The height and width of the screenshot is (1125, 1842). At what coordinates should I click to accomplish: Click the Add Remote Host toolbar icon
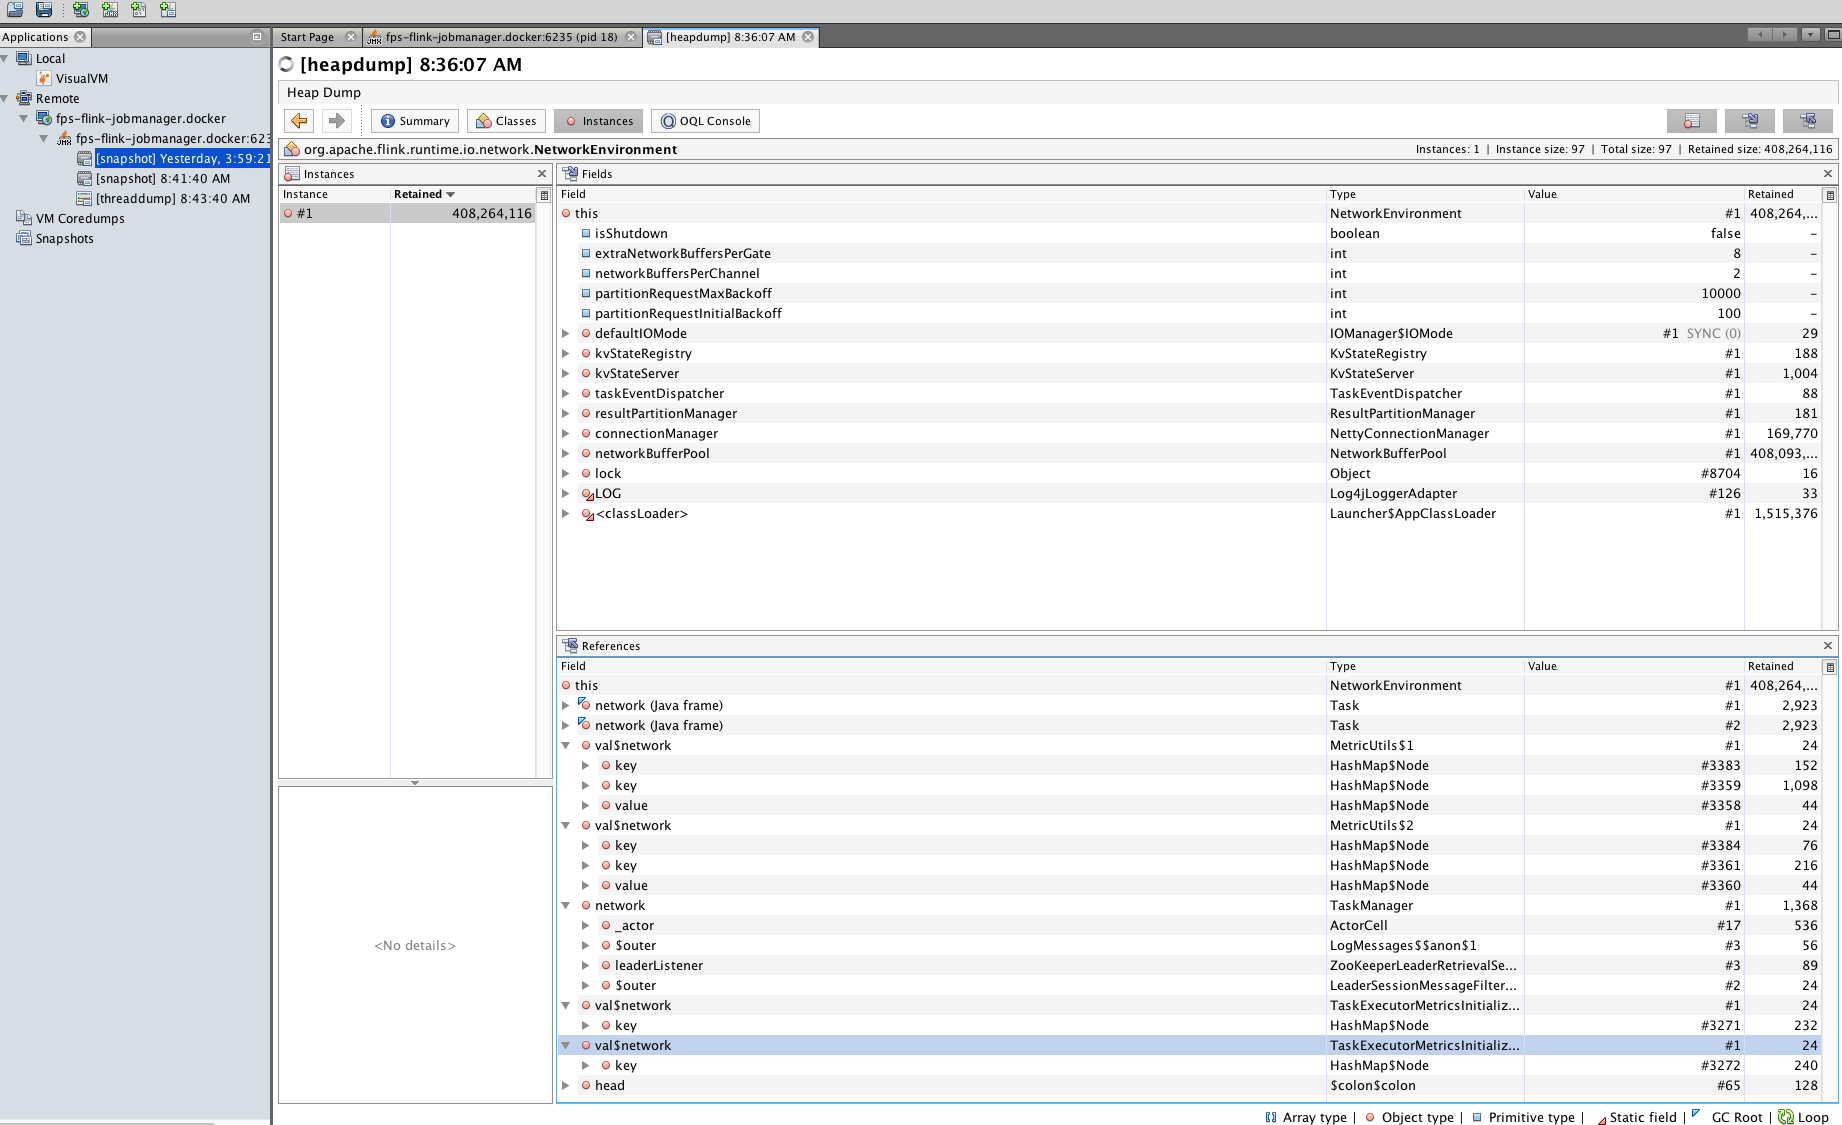click(x=81, y=9)
